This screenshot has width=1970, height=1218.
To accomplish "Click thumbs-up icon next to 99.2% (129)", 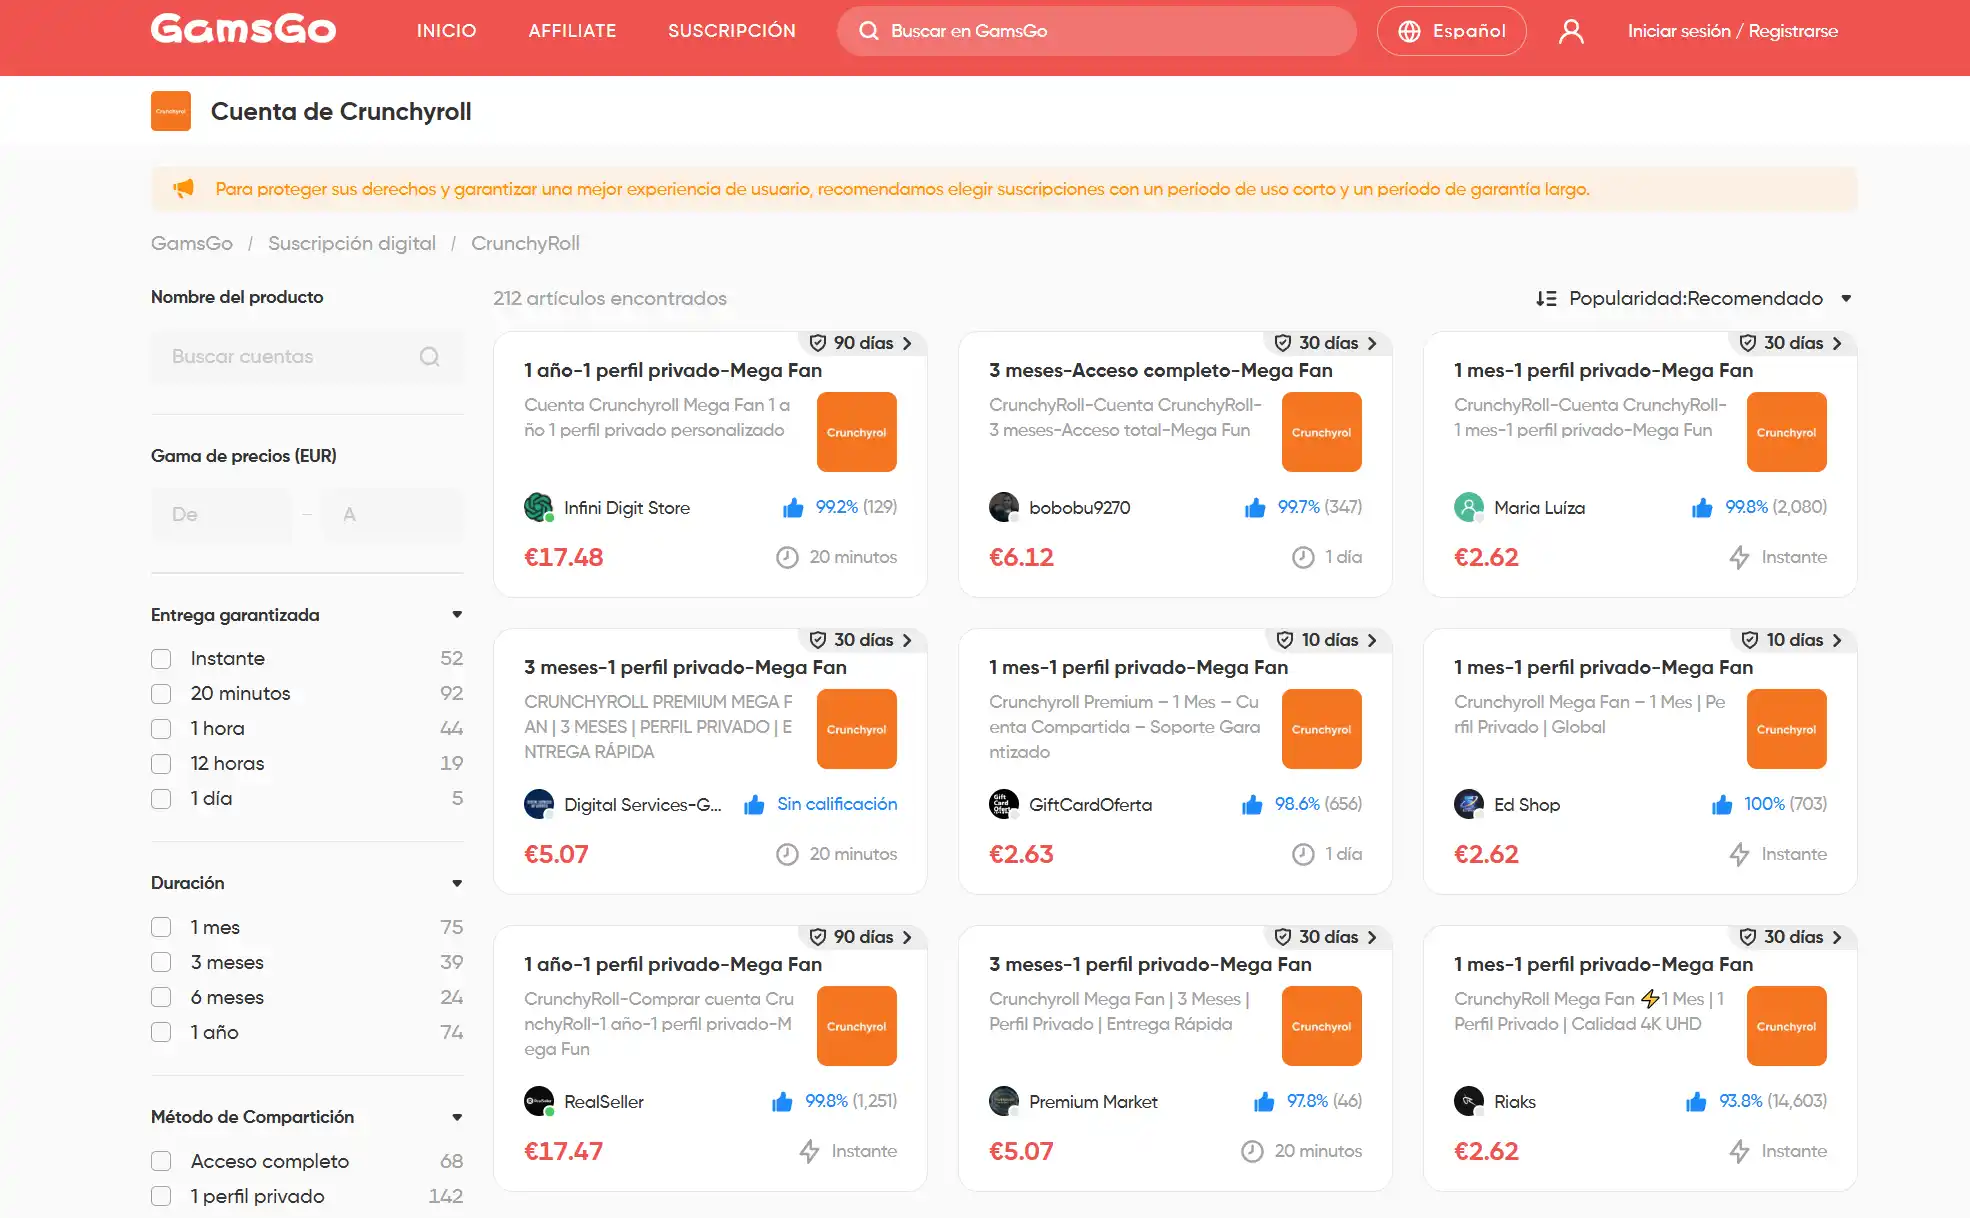I will click(793, 508).
